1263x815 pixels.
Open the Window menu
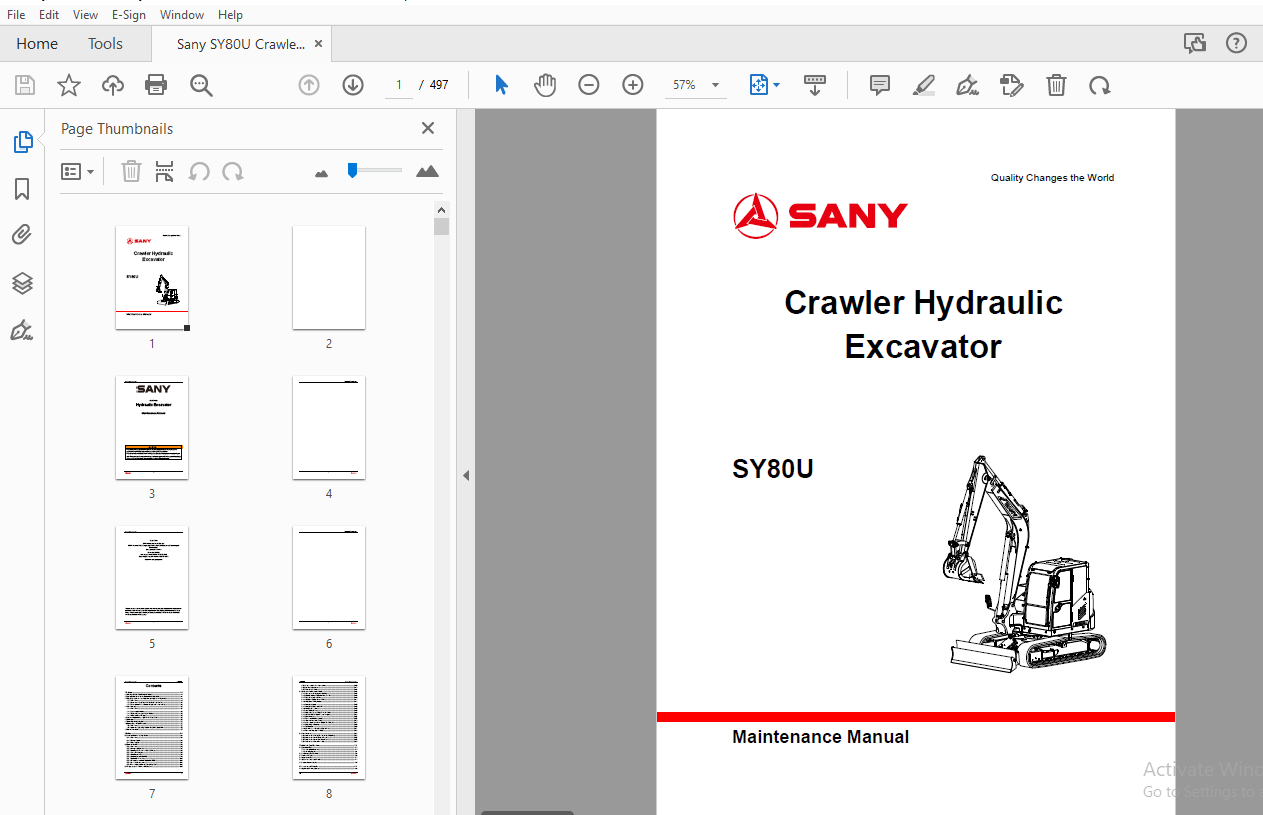(x=182, y=15)
